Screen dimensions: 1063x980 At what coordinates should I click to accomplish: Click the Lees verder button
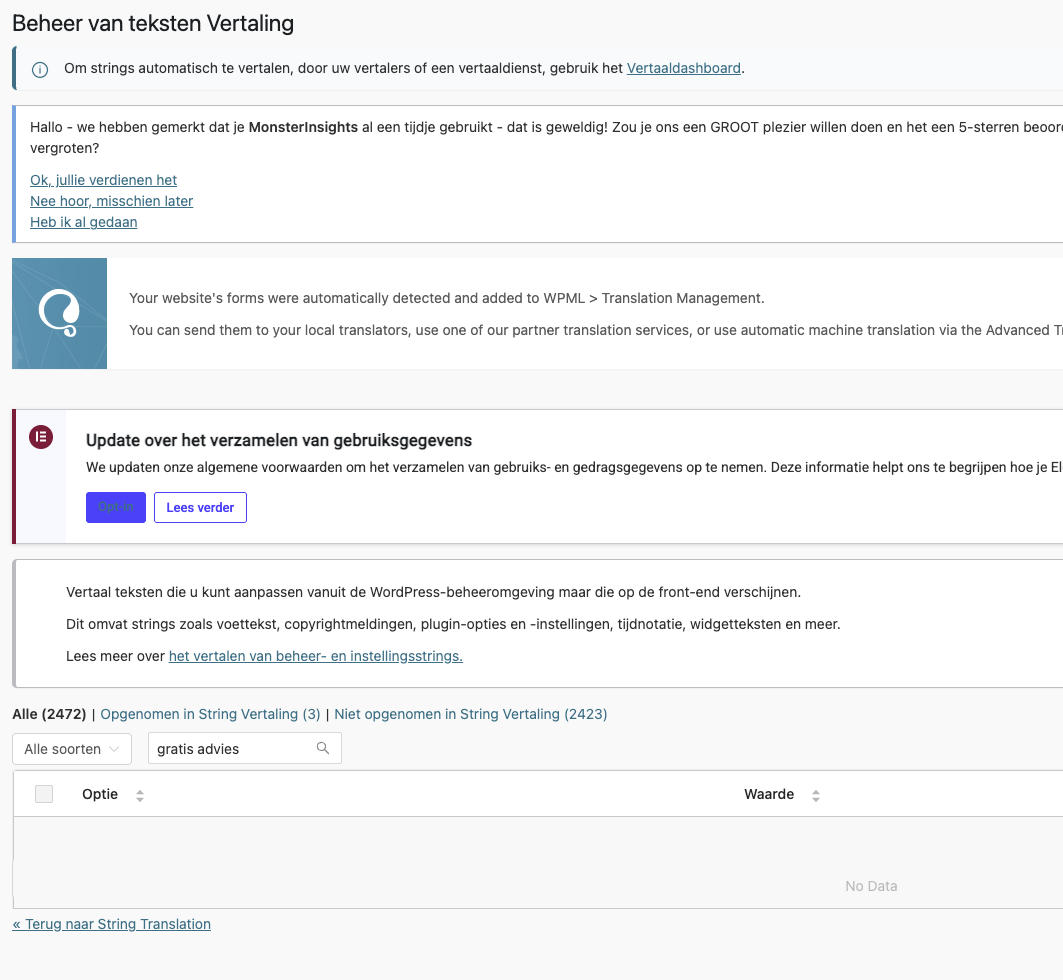pyautogui.click(x=200, y=507)
